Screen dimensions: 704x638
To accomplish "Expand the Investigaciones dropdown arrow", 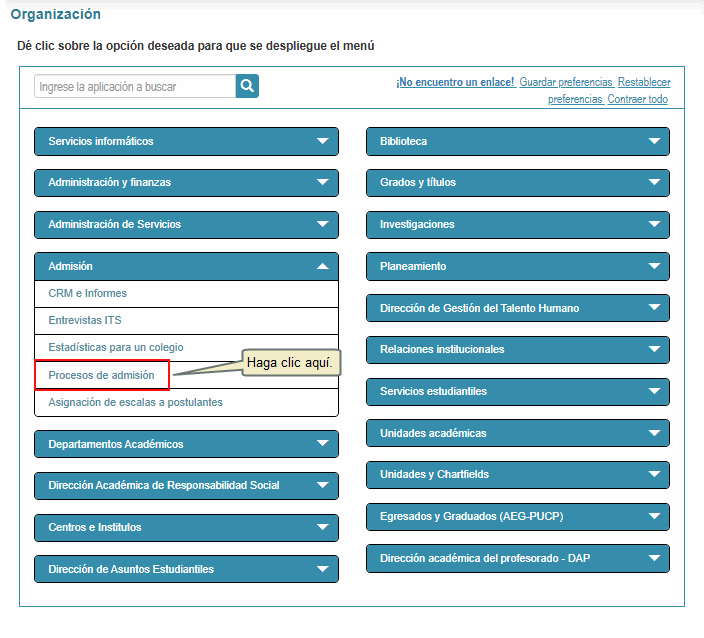I will 654,225.
